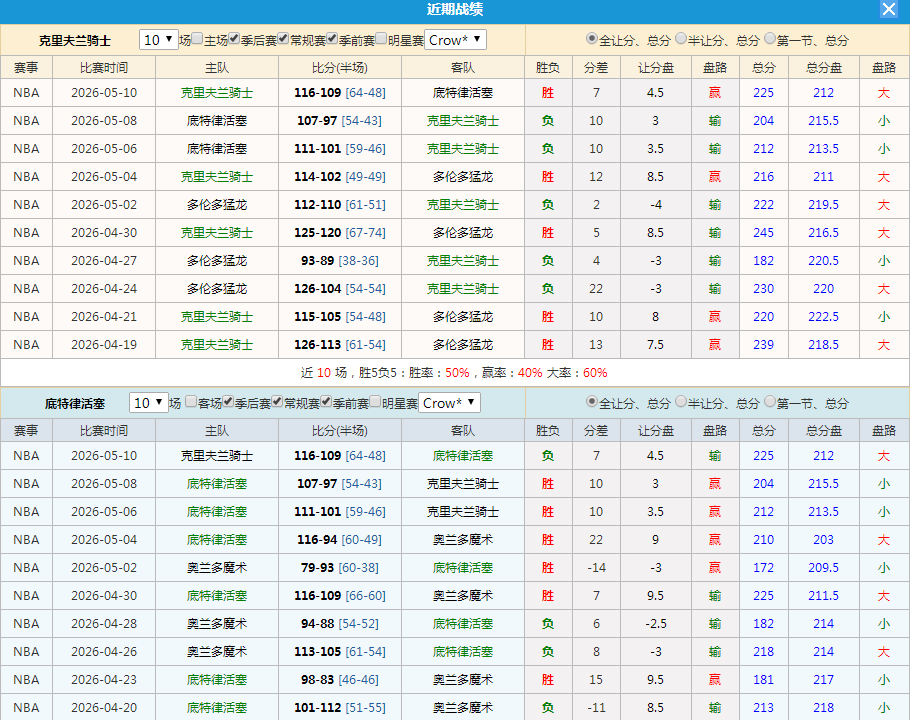Click score 107-97 in Cavaliers 2026-05-08 row
The image size is (910, 720).
(x=317, y=121)
